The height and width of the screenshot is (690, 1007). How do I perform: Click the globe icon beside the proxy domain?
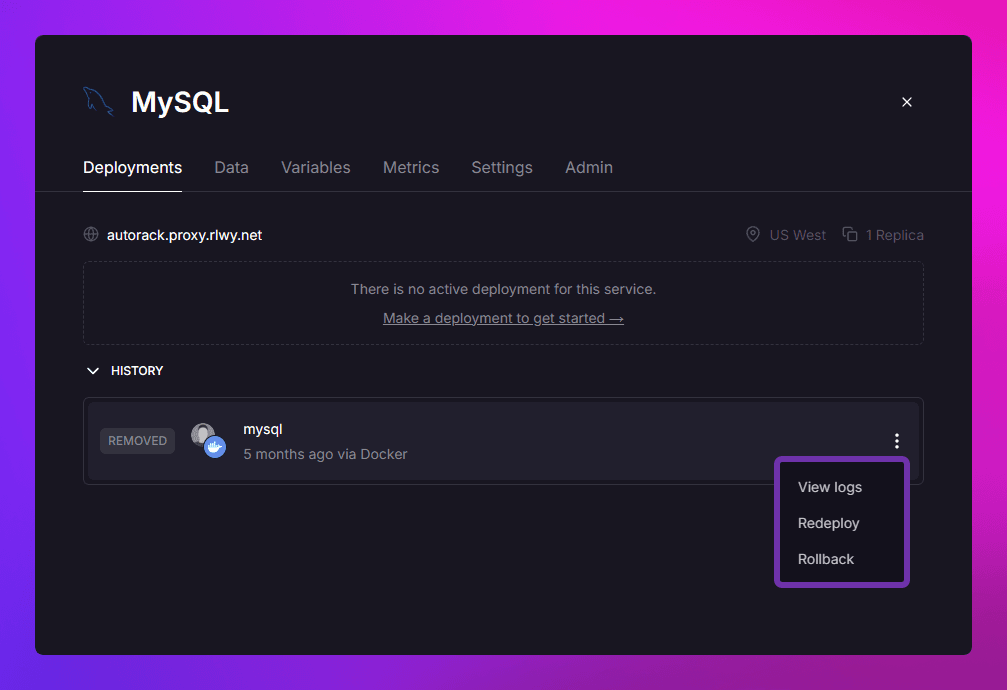[x=91, y=235]
